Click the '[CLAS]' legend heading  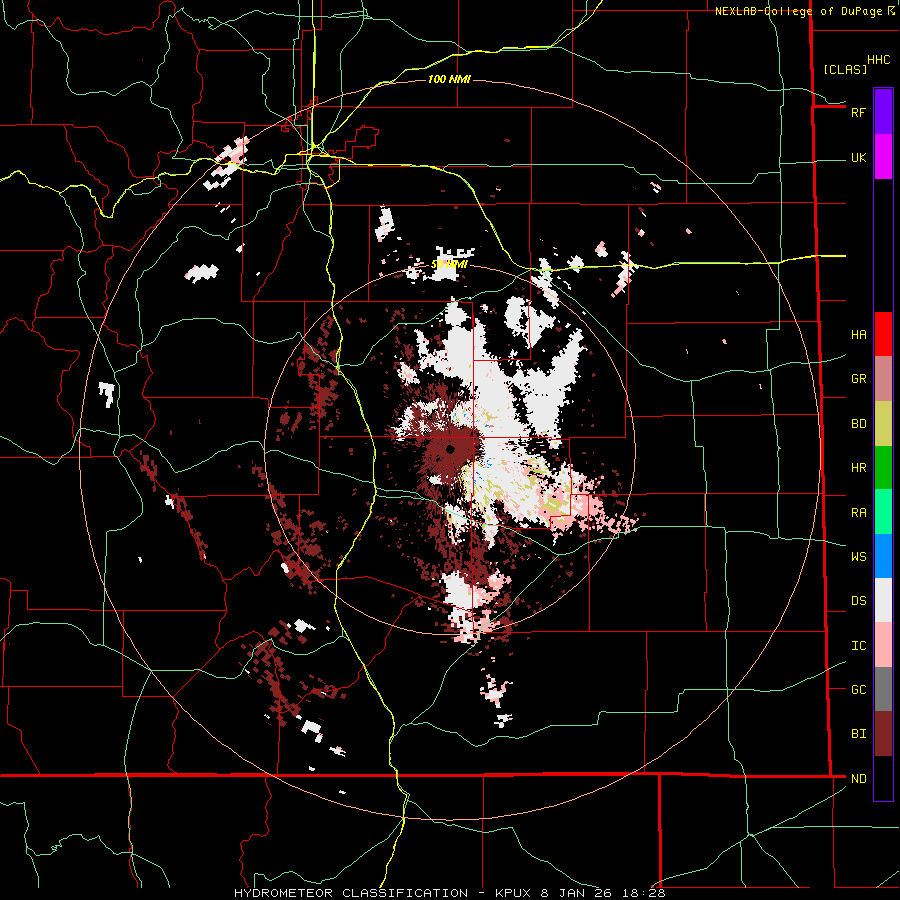[845, 69]
